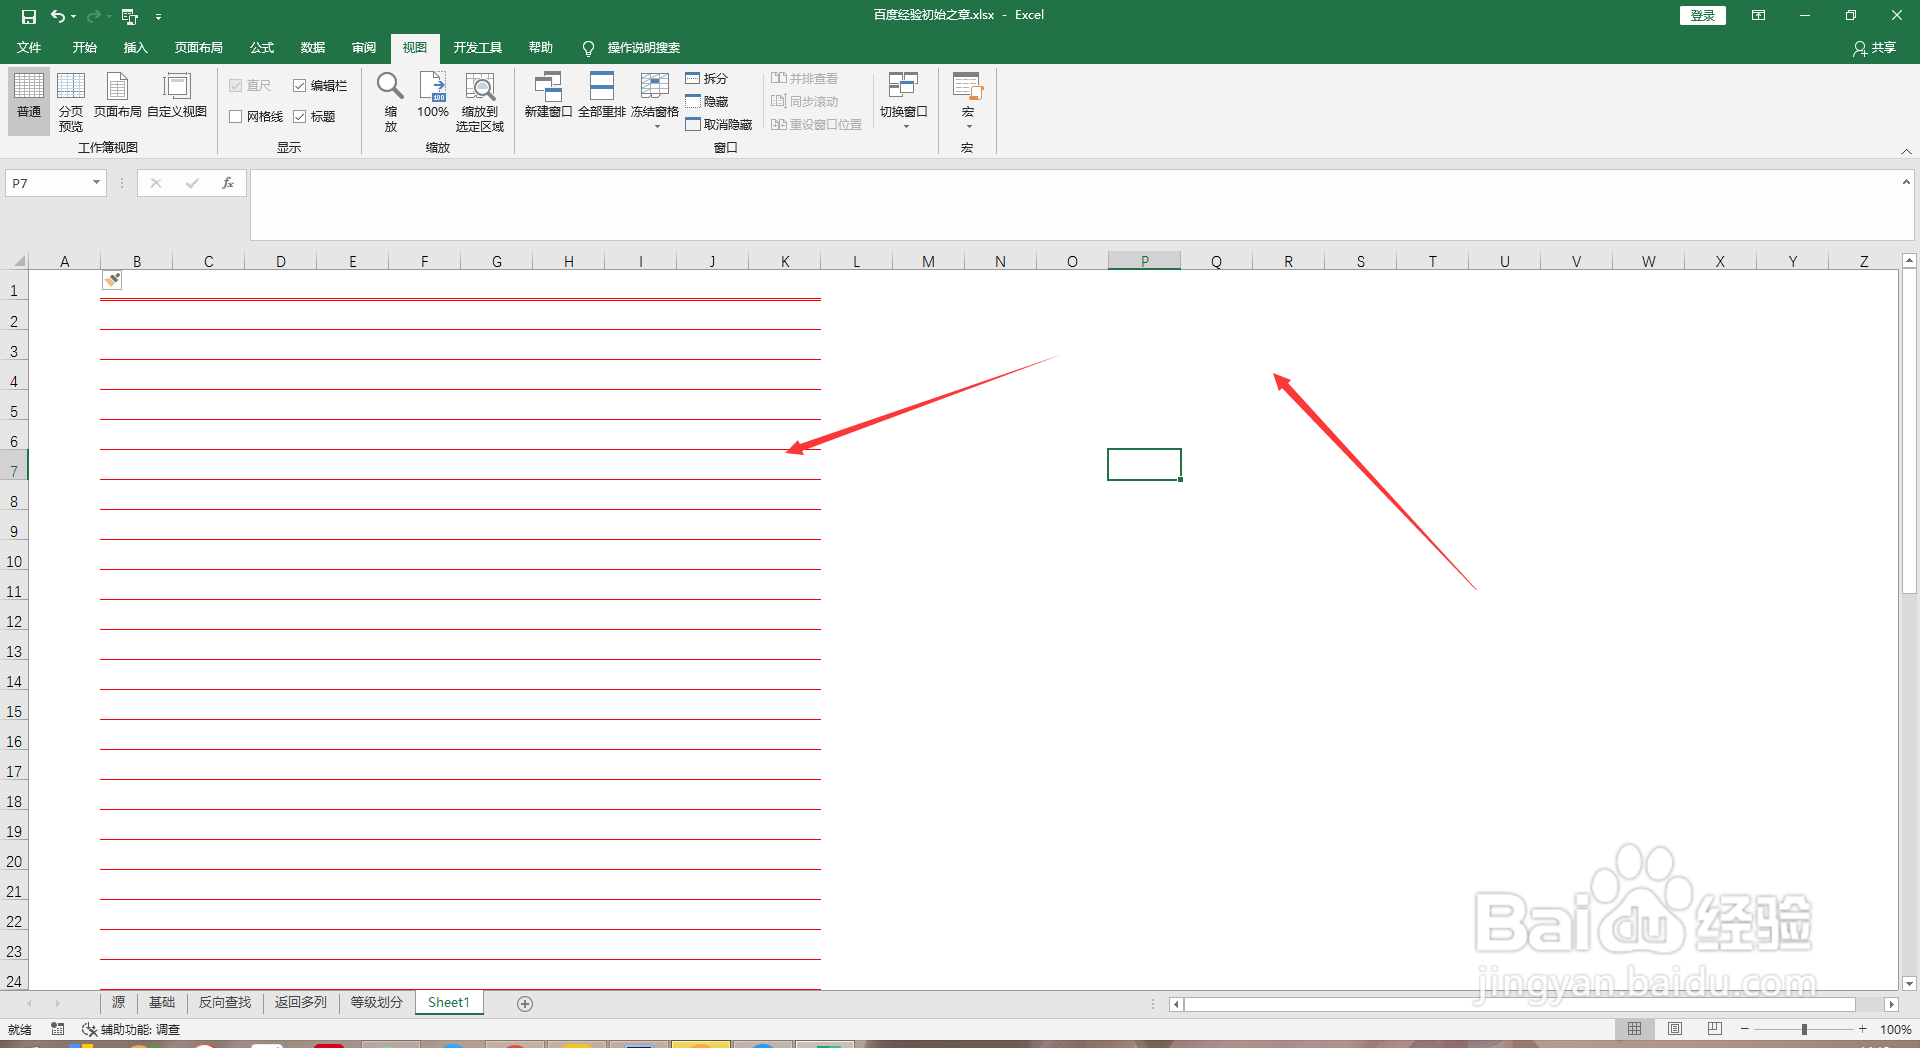Save the workbook with the floppy icon
This screenshot has width=1920, height=1048.
(28, 16)
